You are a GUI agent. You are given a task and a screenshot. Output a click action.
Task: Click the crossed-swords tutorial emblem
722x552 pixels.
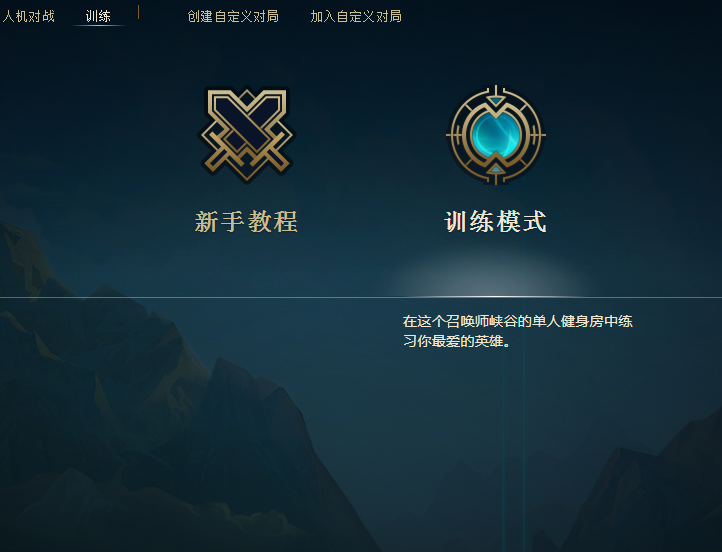pos(247,134)
